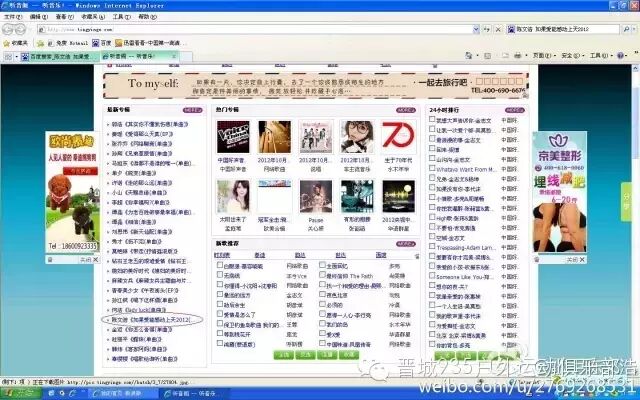The width and height of the screenshot is (640, 400).
Task: Tick the Trespassing-Adam Lam... checkbox
Action: (432, 247)
